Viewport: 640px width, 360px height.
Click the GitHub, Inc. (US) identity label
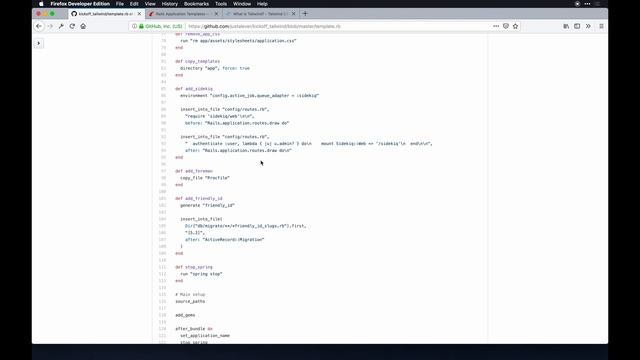(164, 26)
